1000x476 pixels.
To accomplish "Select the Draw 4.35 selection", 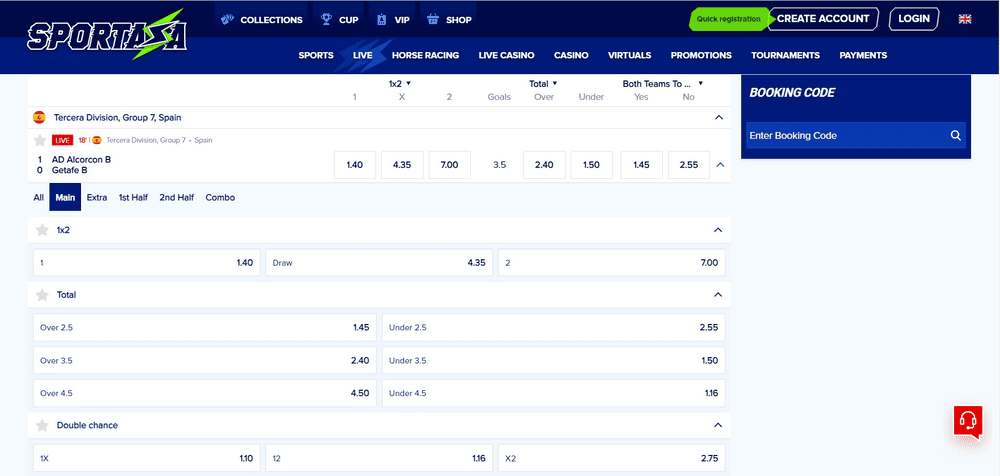I will [379, 262].
